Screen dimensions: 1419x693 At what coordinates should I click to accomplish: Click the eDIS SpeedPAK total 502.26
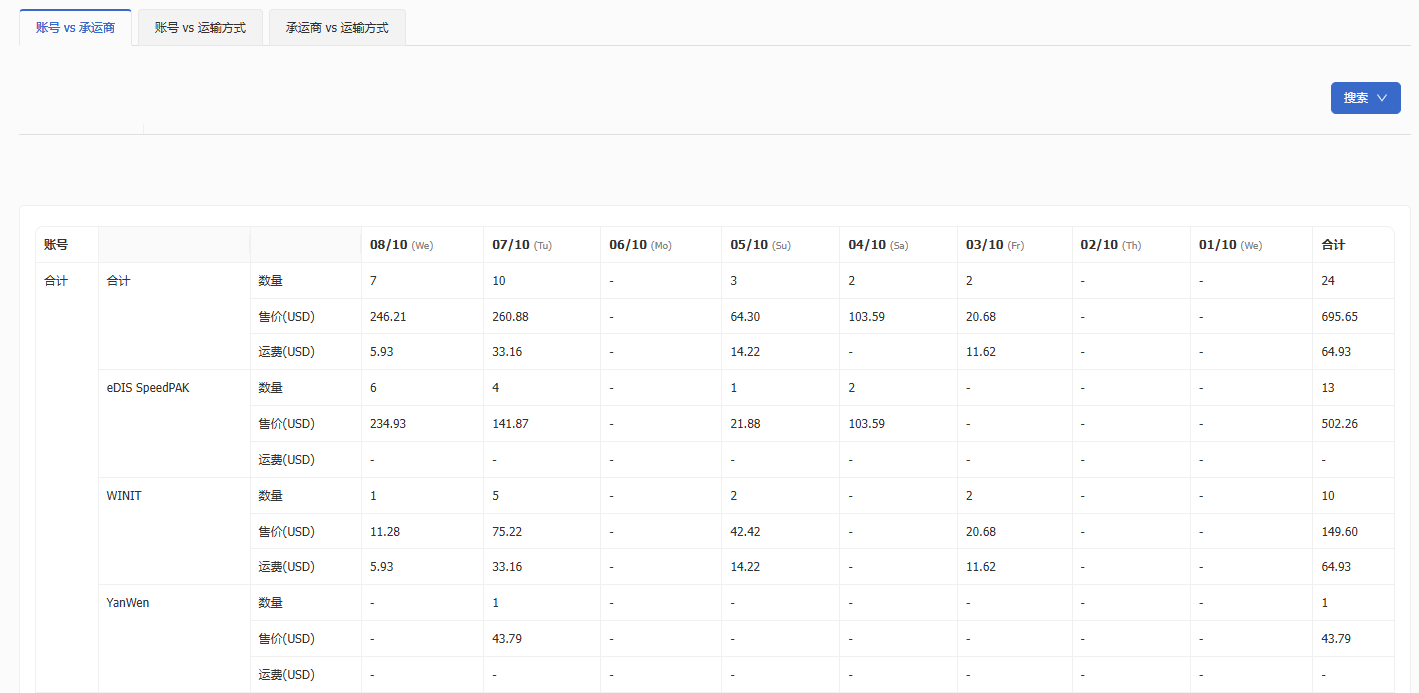(x=1339, y=424)
